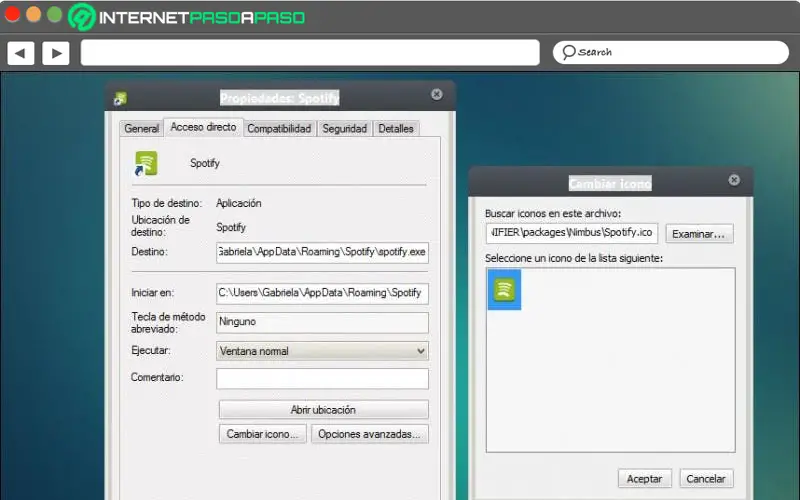The image size is (800, 500).
Task: Click the browser back arrow button
Action: click(x=21, y=53)
